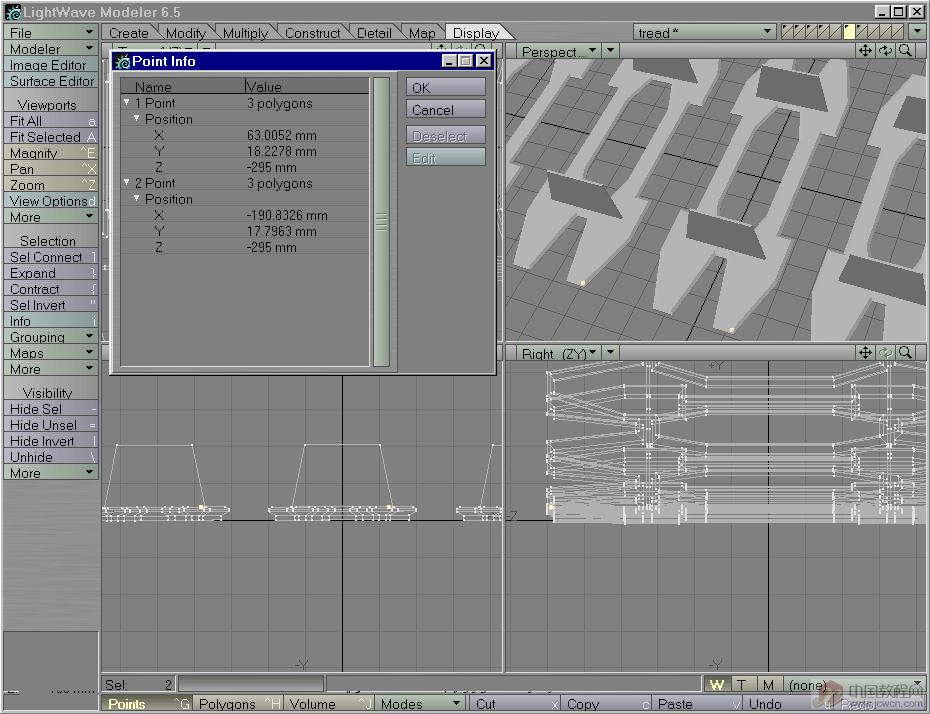Click OK in Point Info dialog
The image size is (930, 714).
[x=446, y=87]
